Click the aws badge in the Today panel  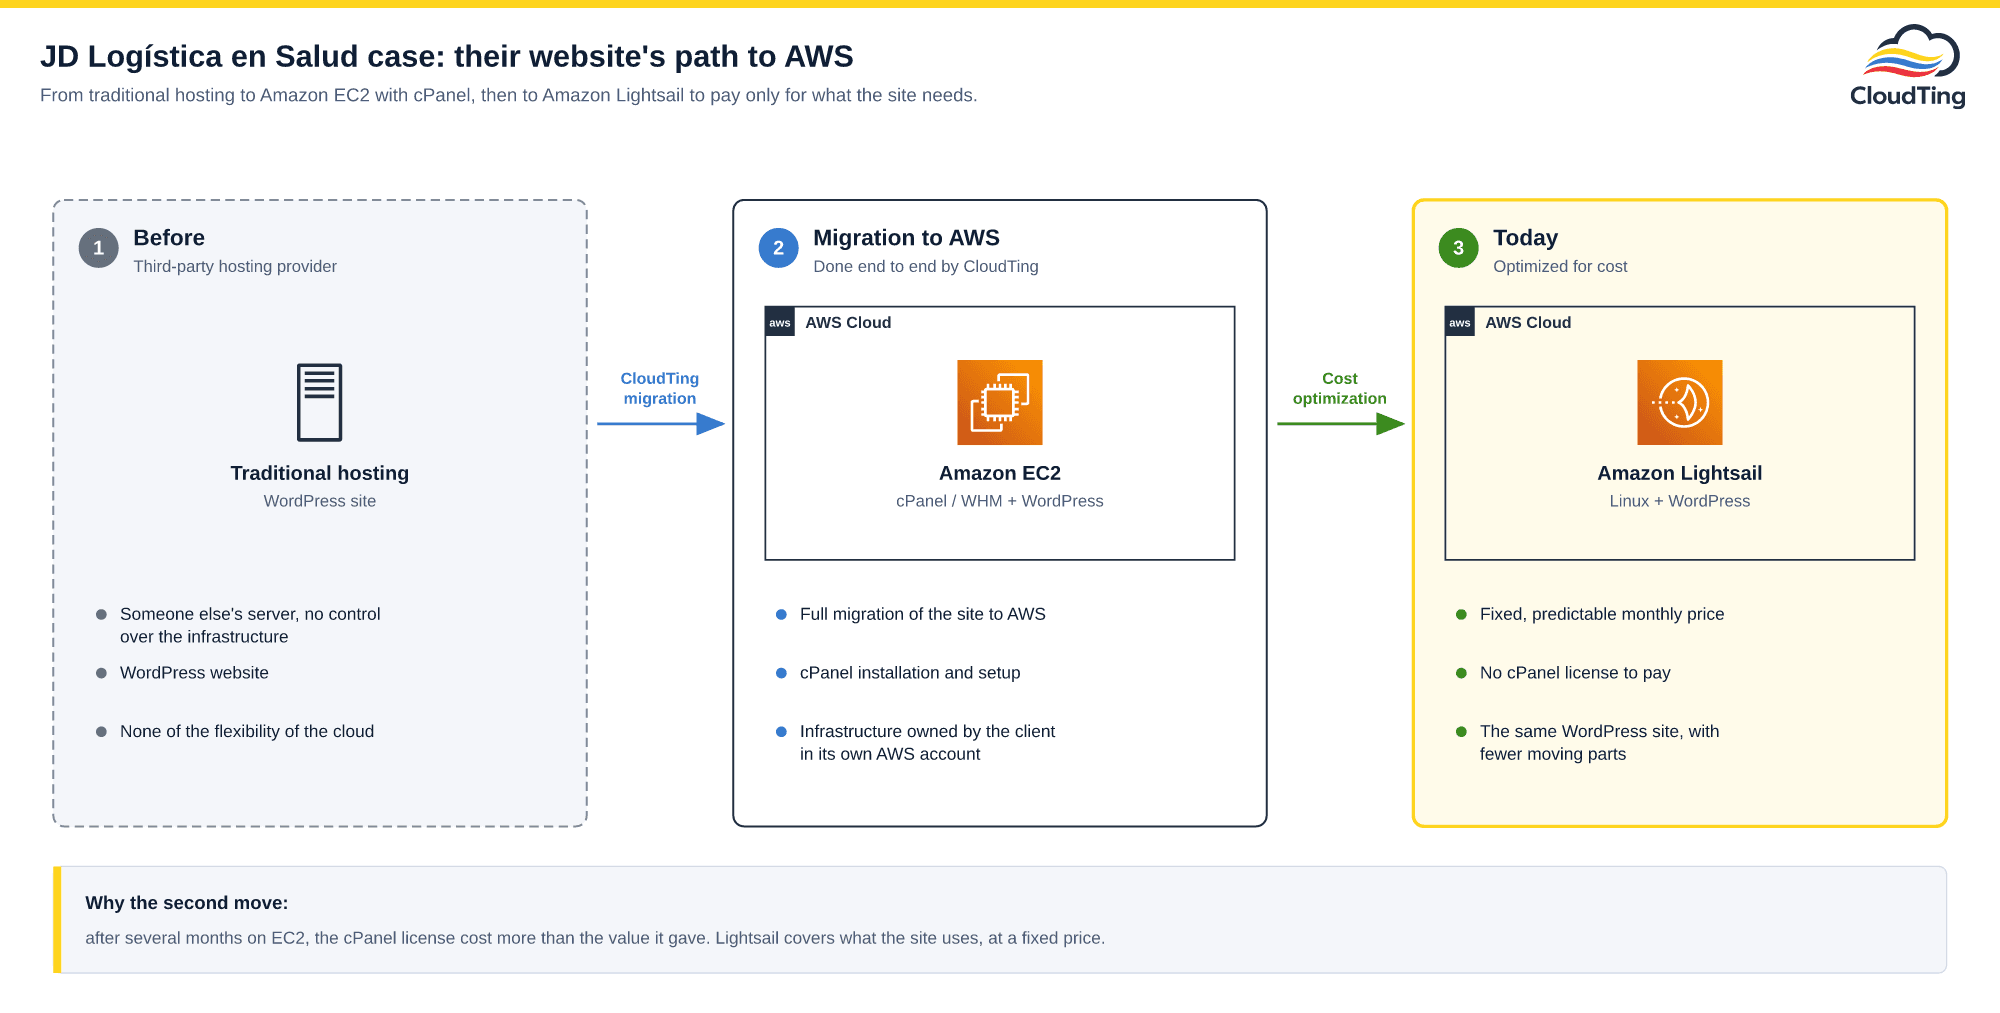click(x=1460, y=322)
